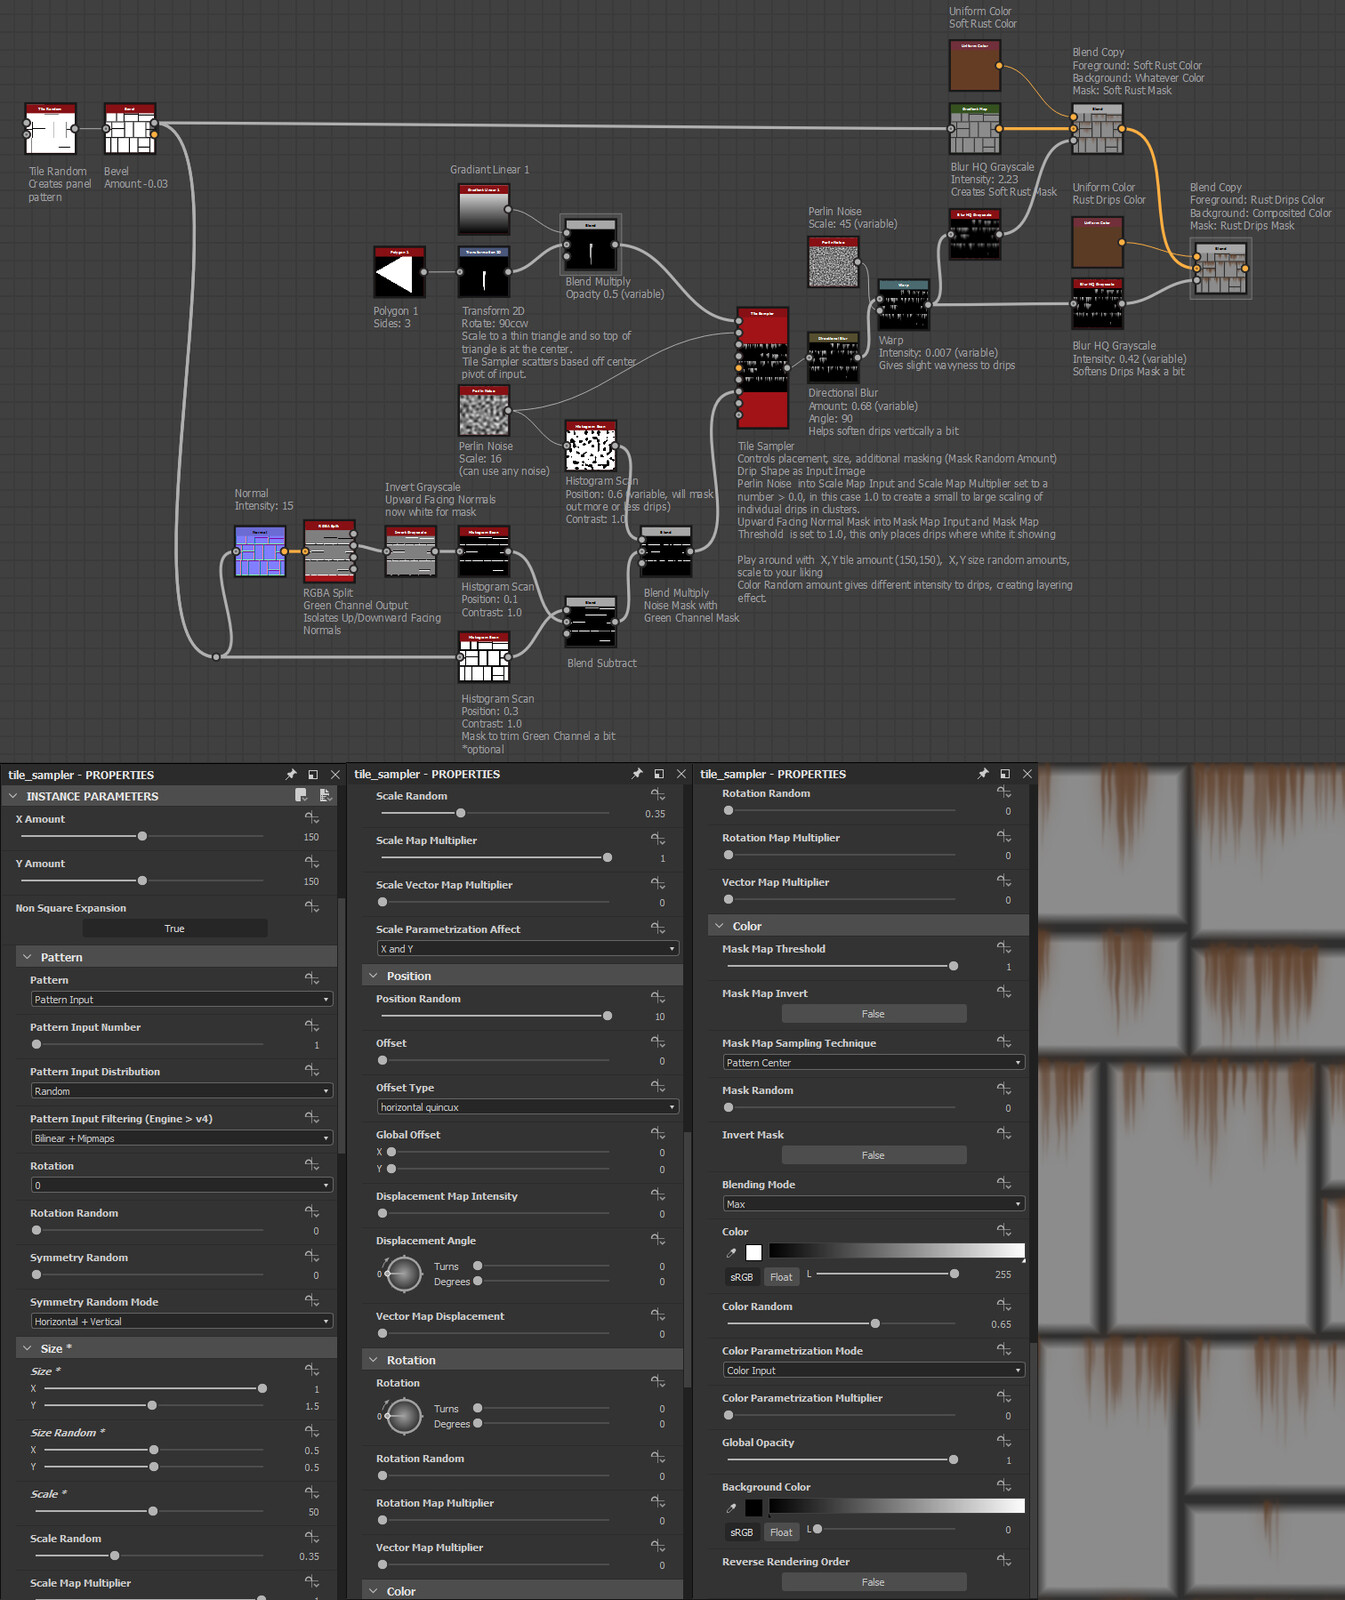Toggle Non Square Expansion True button
The image size is (1345, 1600).
(x=174, y=928)
